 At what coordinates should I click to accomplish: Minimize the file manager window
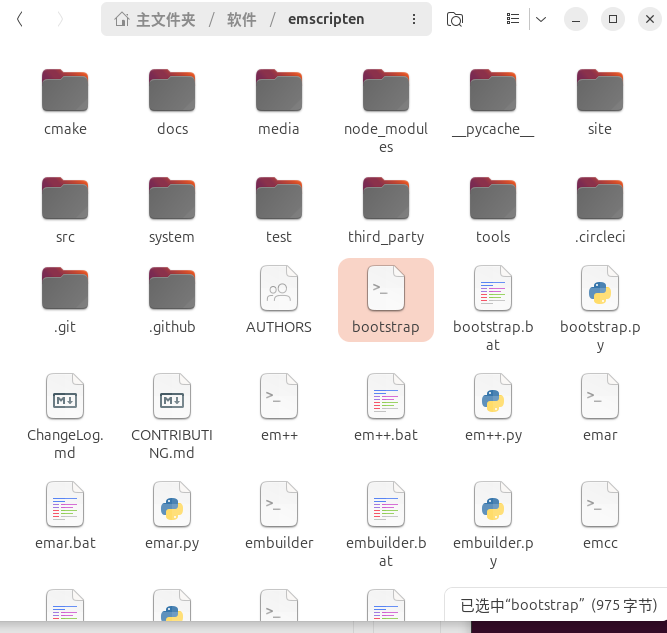point(576,19)
